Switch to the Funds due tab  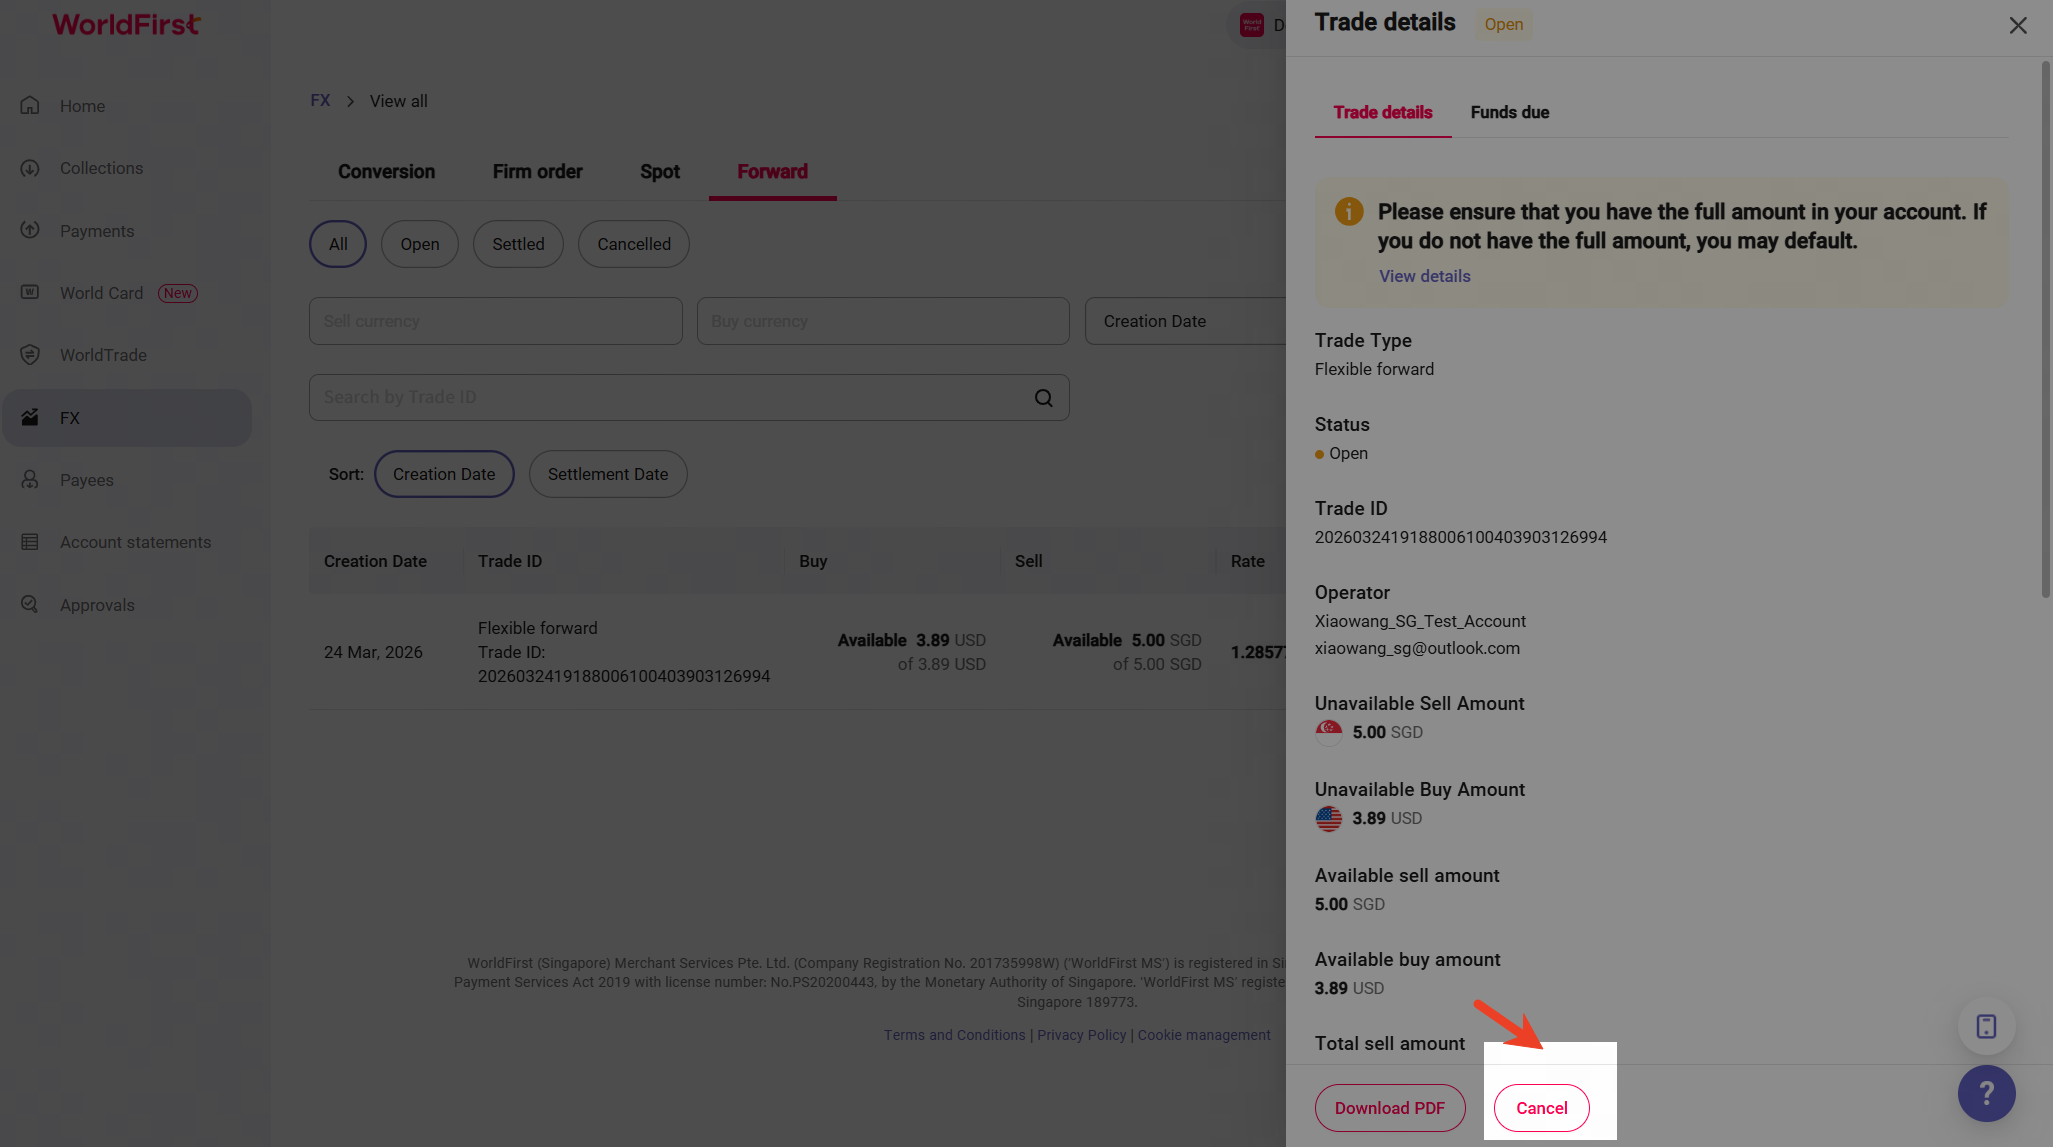[1509, 112]
